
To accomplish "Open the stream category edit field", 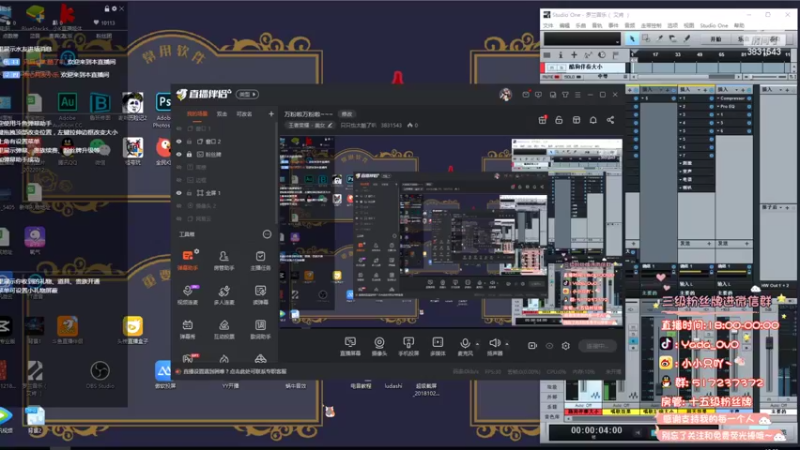I will click(310, 125).
